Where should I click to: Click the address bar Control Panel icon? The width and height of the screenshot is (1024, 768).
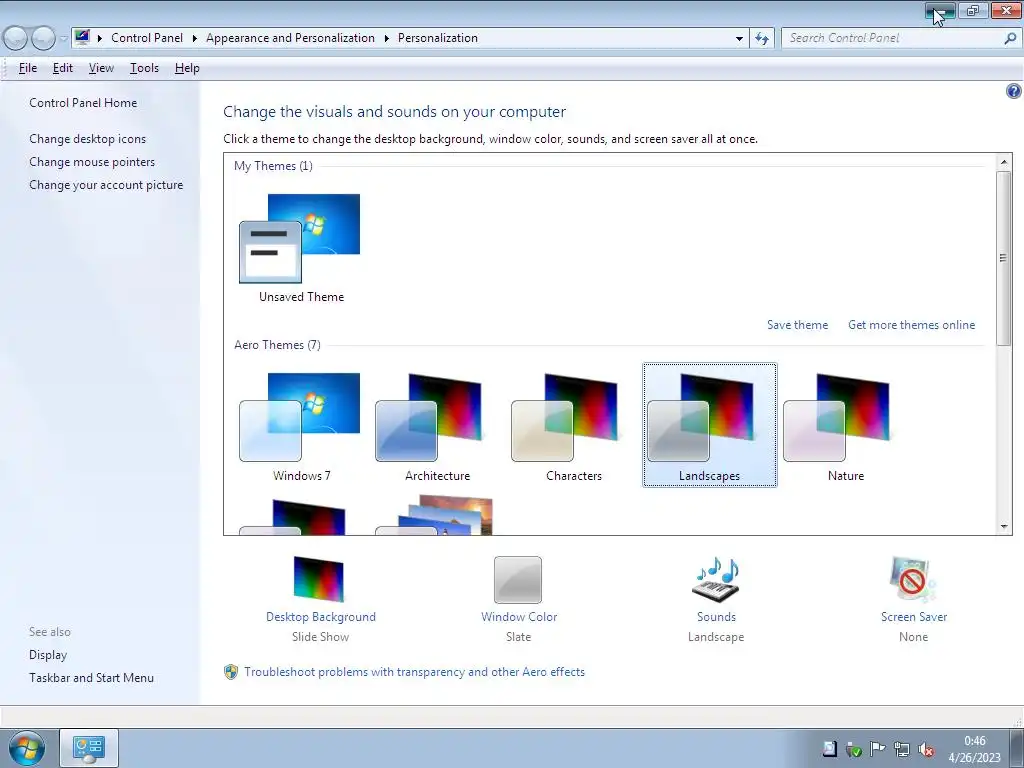point(82,37)
